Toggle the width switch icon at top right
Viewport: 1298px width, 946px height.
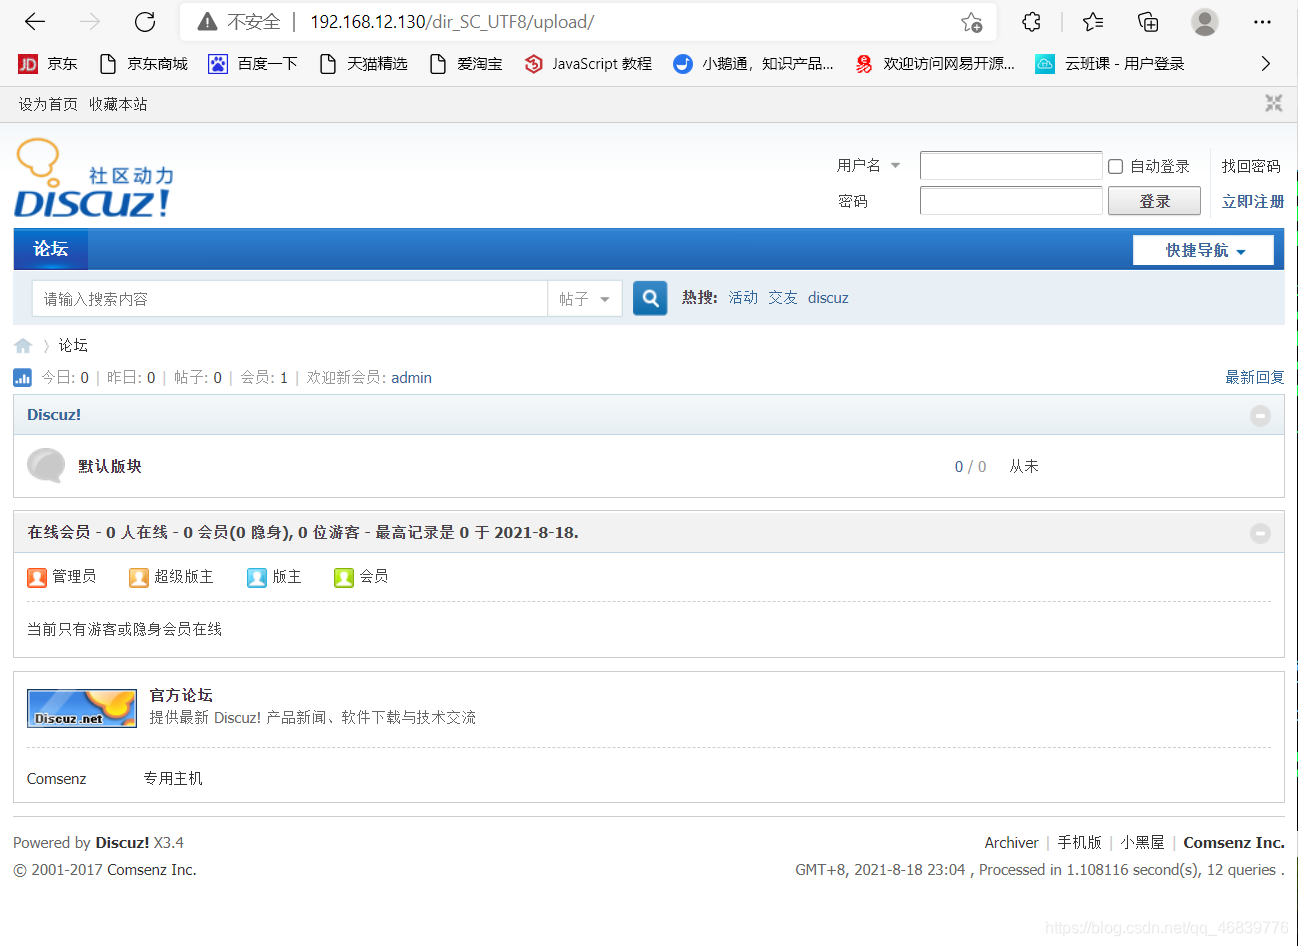1273,103
